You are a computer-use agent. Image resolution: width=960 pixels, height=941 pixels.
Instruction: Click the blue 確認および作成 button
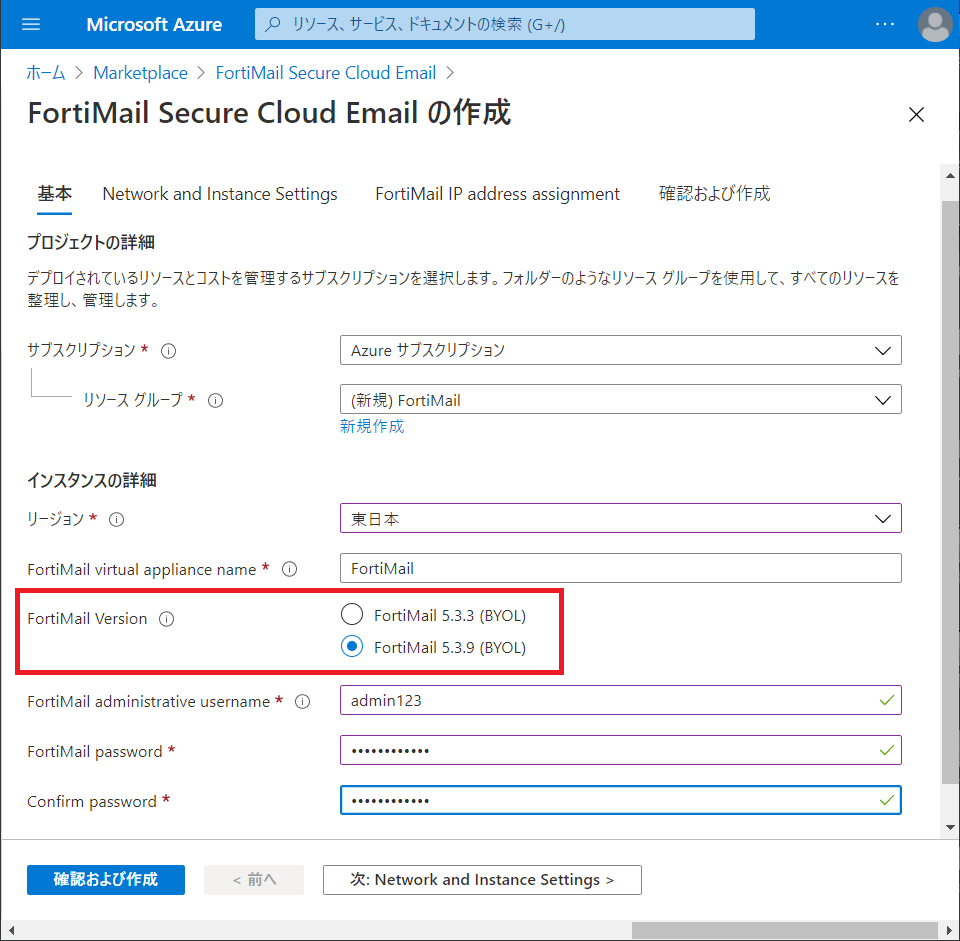coord(106,880)
